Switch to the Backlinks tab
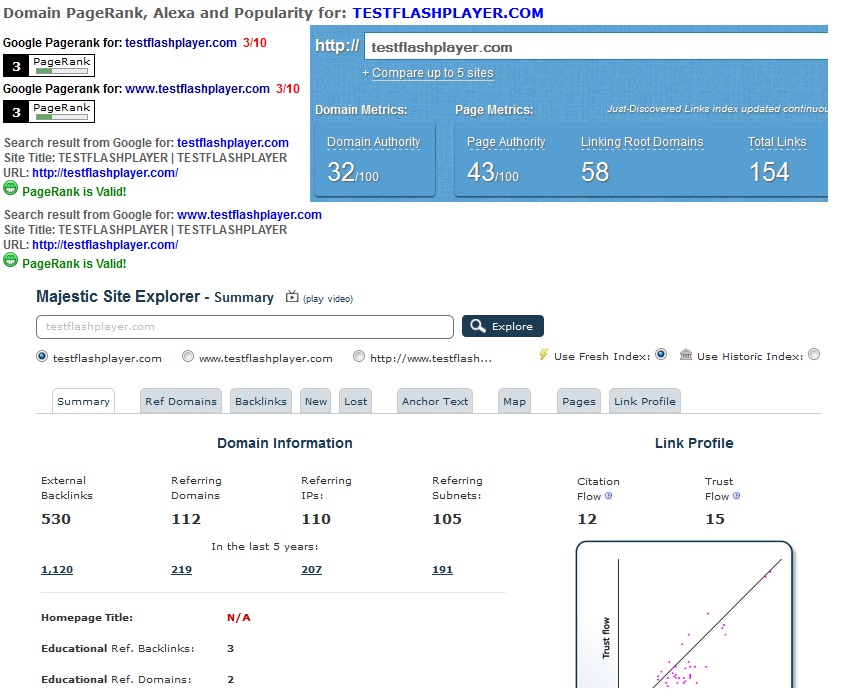Viewport: 846px width, 700px height. pos(261,401)
